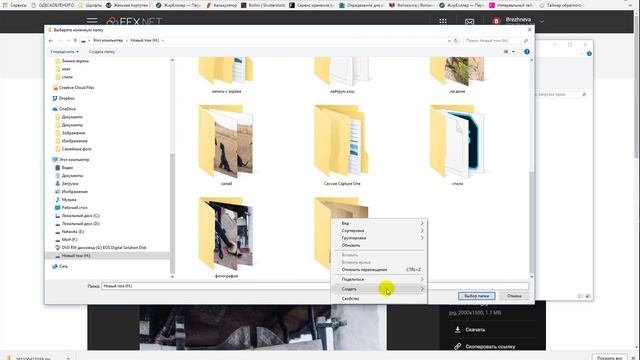This screenshot has width=640, height=360.
Task: Click Новый том (H:) in the address path
Action: (x=144, y=41)
